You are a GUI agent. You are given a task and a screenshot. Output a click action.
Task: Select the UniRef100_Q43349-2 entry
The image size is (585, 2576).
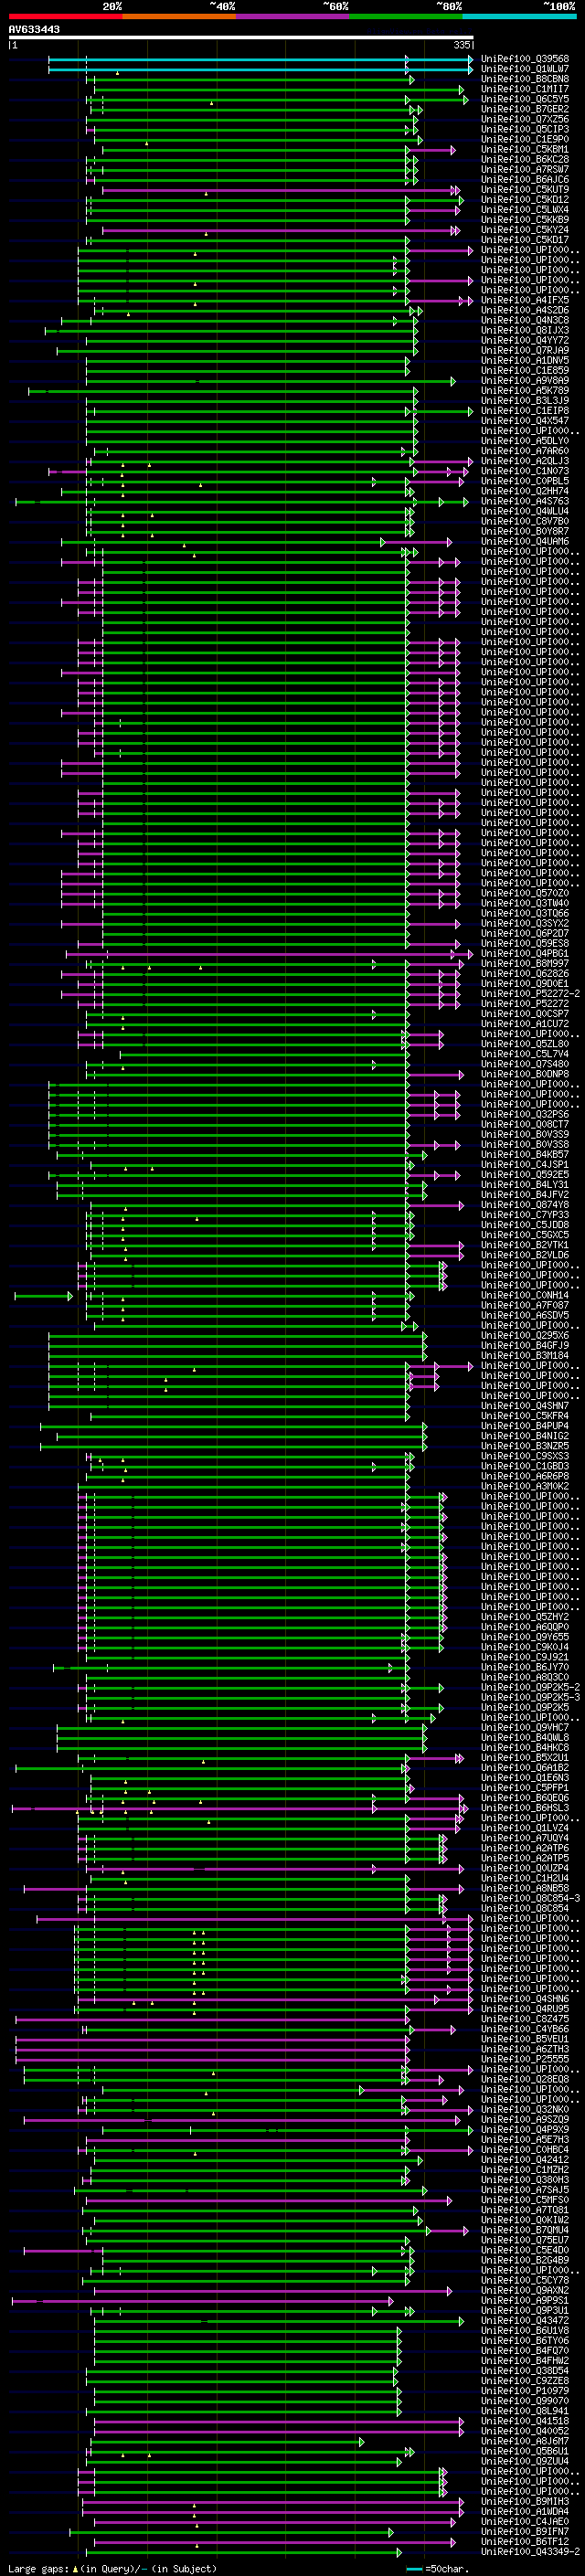(x=531, y=2551)
